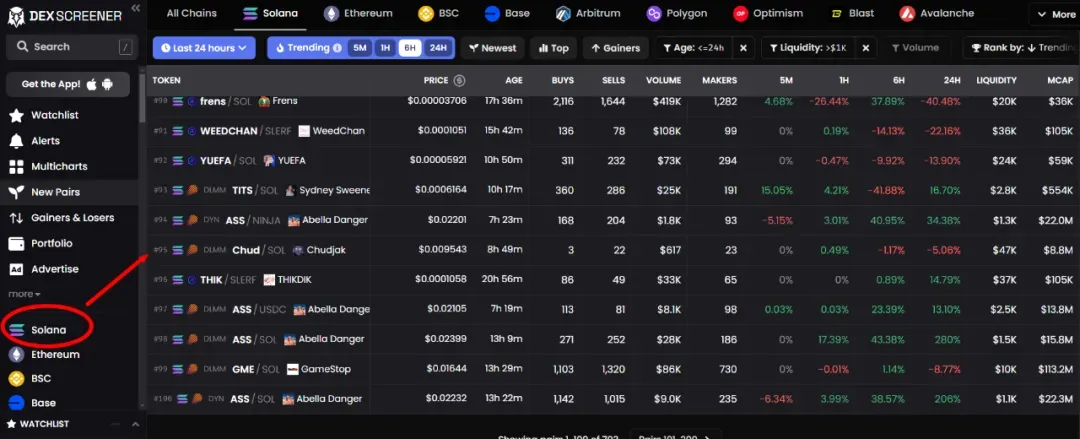Select the 24H trending interval

[438, 48]
